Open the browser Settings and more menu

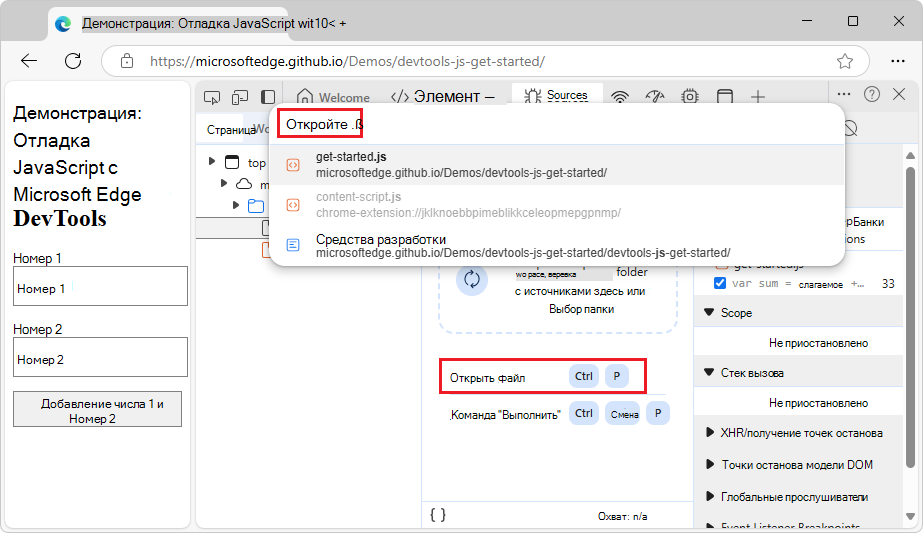tap(898, 61)
